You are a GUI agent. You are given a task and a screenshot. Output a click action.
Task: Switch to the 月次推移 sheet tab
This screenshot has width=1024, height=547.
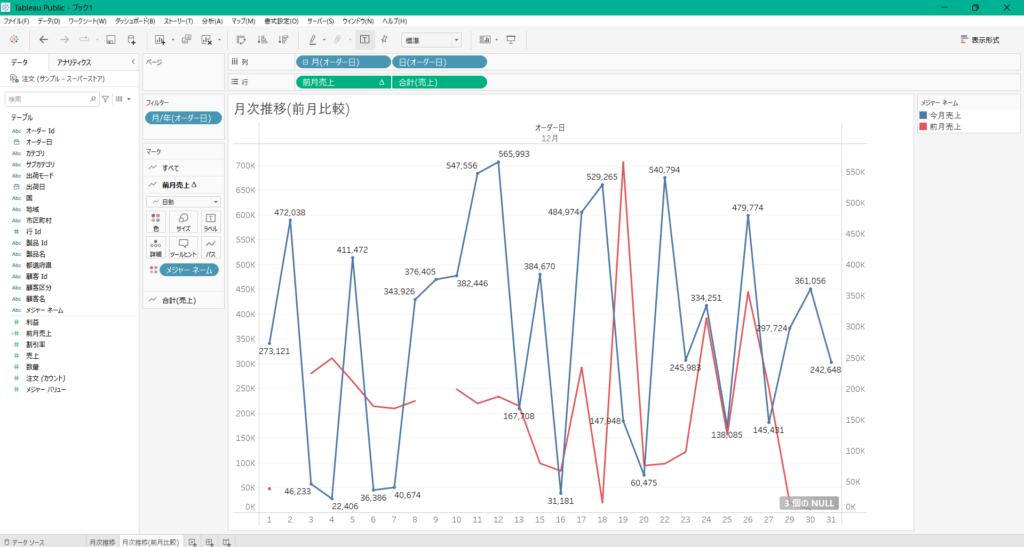pos(102,542)
